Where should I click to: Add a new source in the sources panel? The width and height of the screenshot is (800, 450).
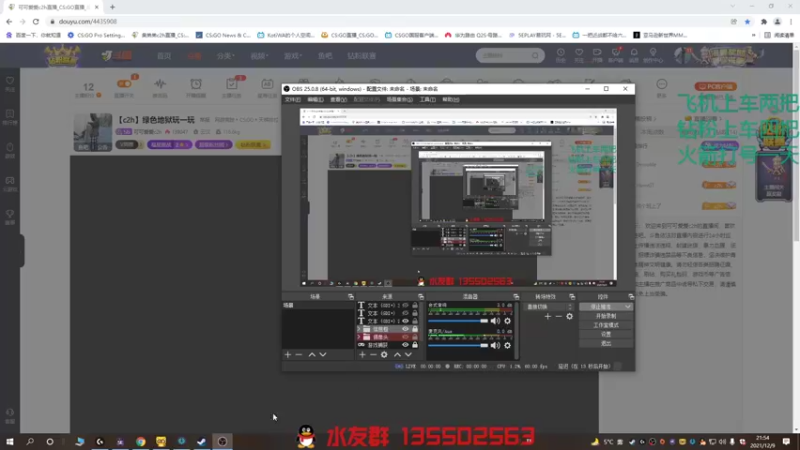click(x=362, y=355)
